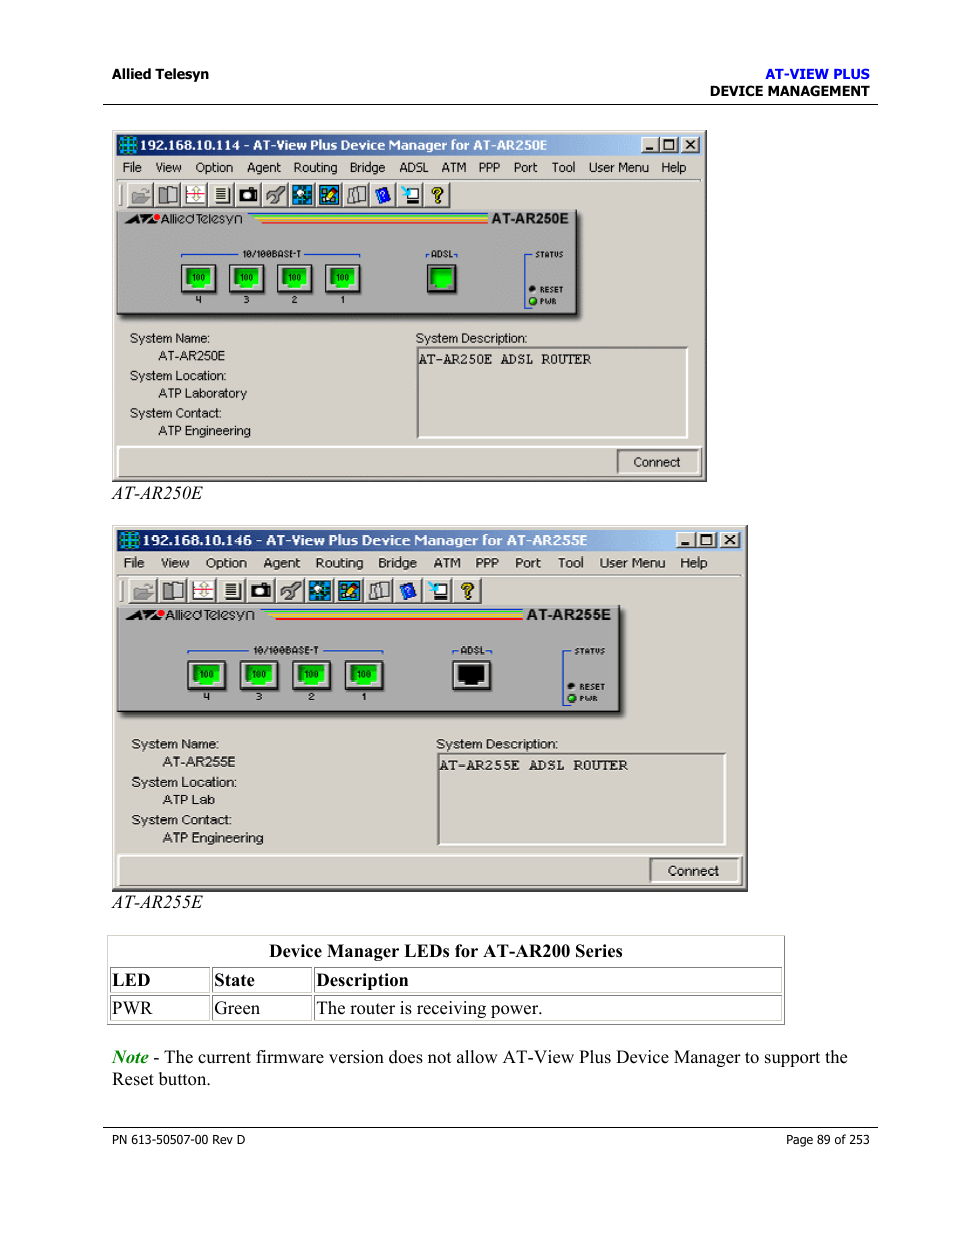Select port 2 on the AT-AR250E panel

[x=294, y=278]
